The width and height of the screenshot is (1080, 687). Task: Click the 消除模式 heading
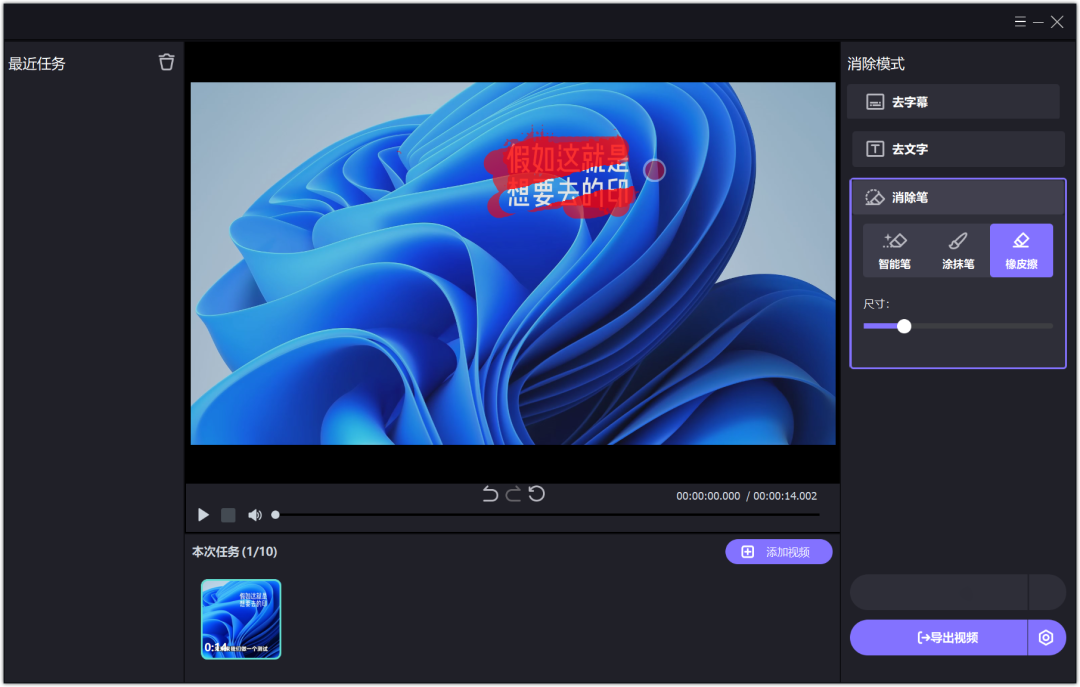[875, 64]
